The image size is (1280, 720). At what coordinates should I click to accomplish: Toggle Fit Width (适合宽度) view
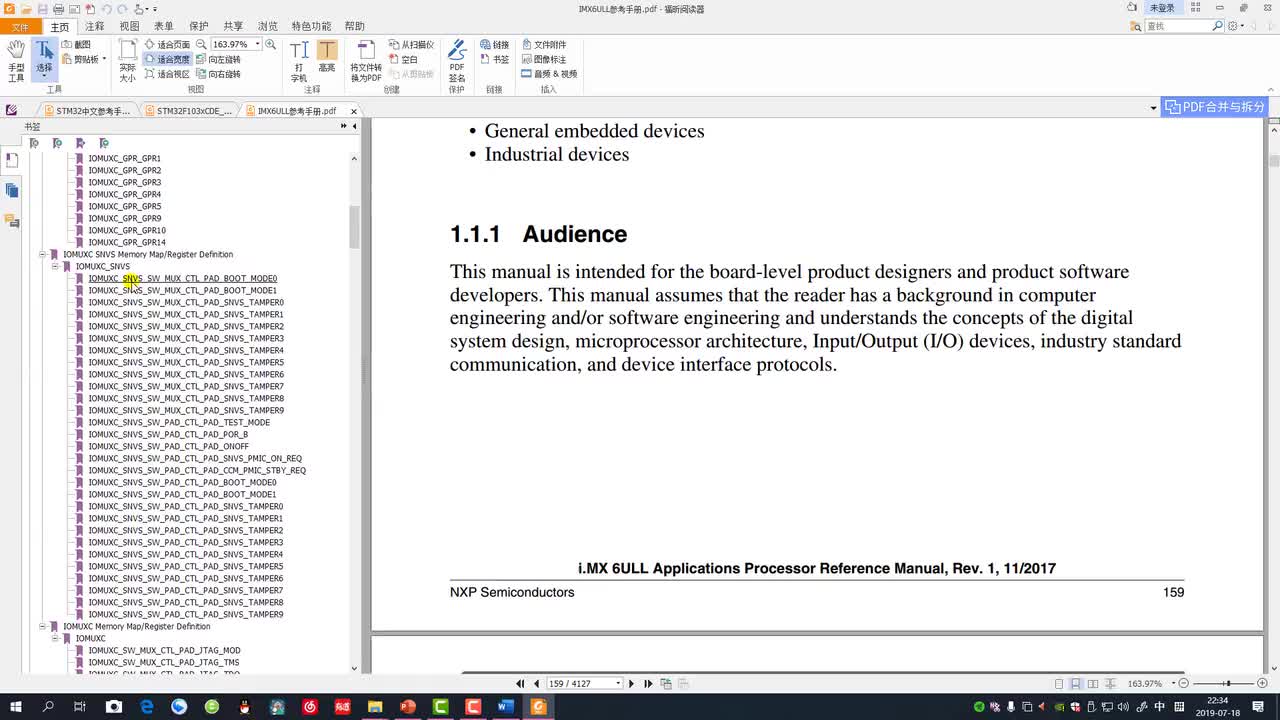167,59
